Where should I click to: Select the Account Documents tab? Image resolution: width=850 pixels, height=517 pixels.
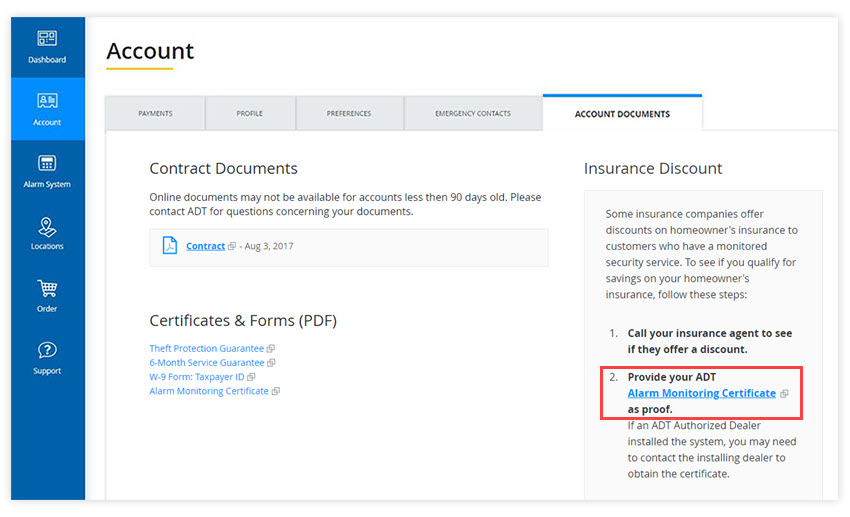tap(622, 113)
